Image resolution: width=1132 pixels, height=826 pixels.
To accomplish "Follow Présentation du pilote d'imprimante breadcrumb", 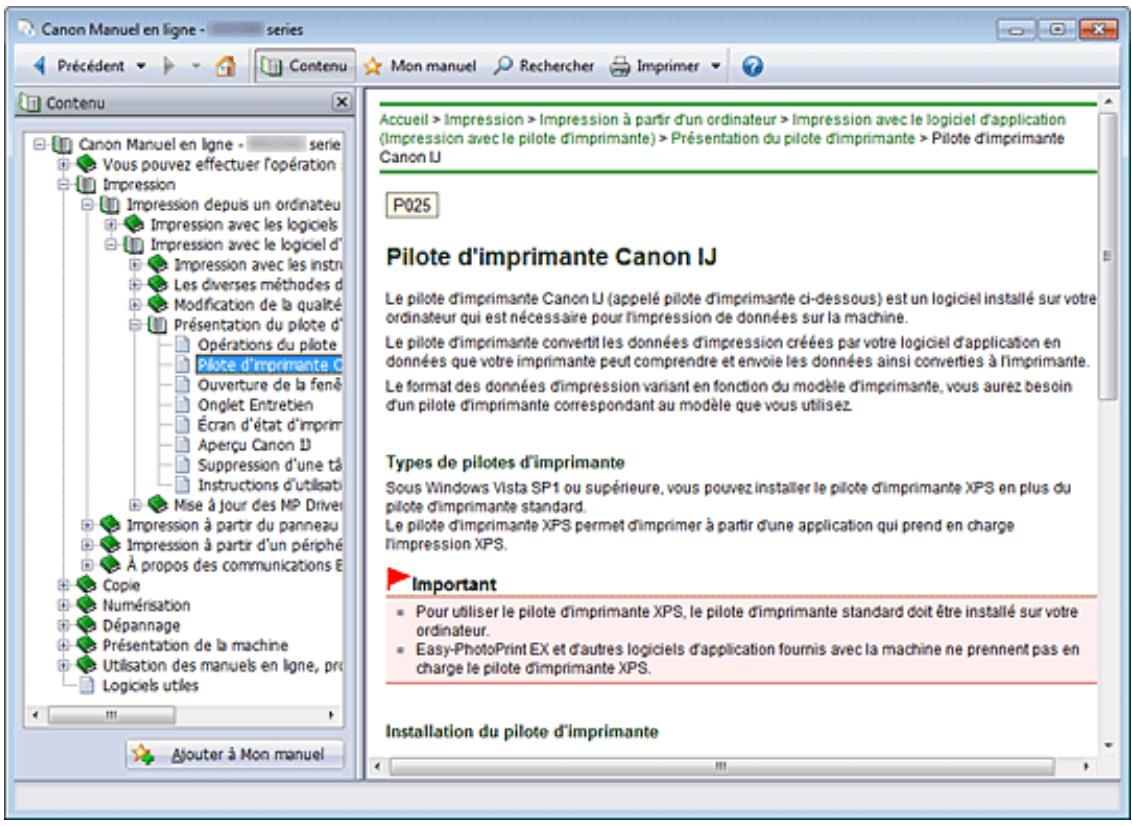I will pyautogui.click(x=793, y=139).
